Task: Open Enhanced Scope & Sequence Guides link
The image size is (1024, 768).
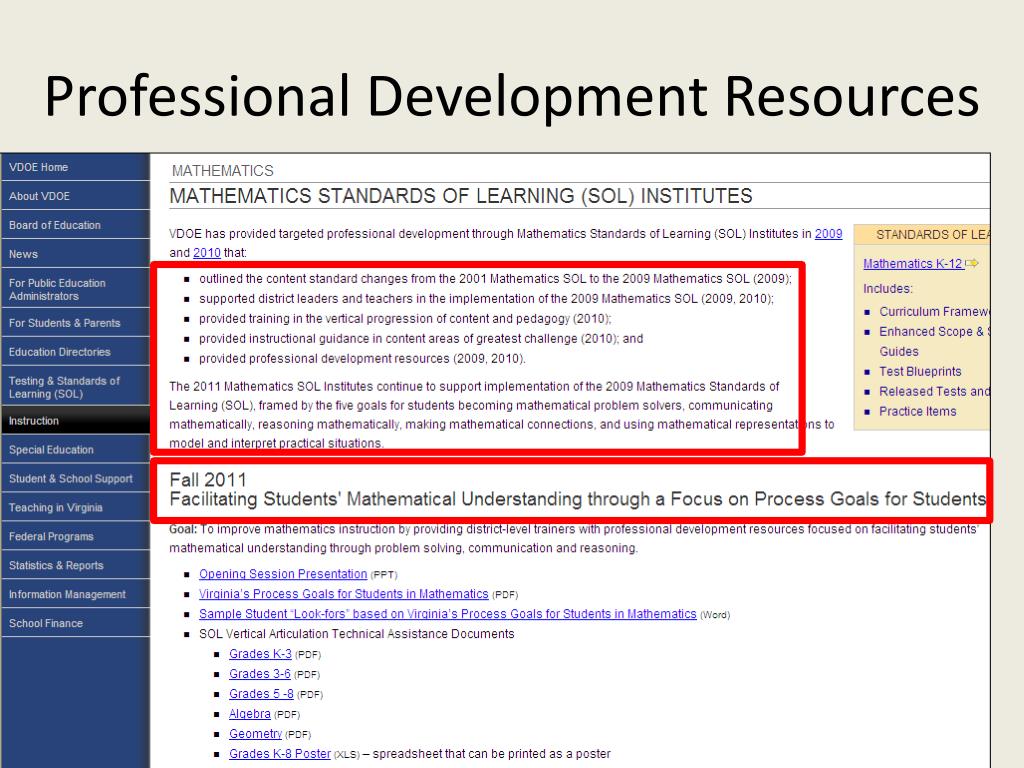Action: (934, 341)
